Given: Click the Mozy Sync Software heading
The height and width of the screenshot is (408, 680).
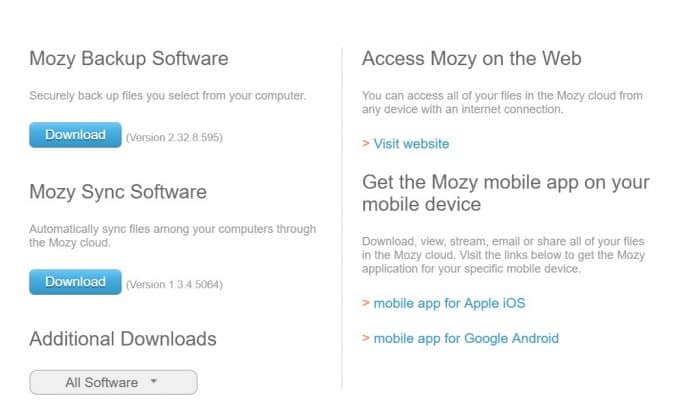Looking at the screenshot, I should (118, 192).
